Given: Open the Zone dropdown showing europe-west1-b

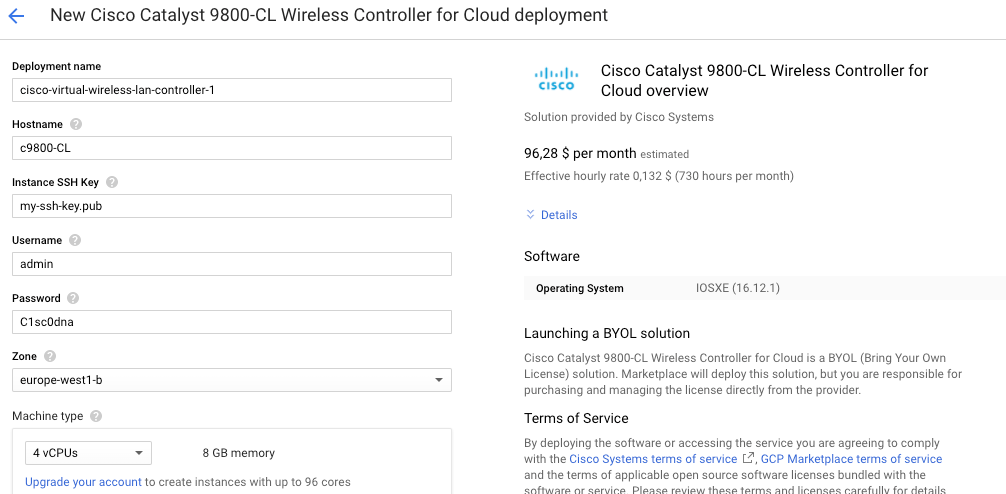Looking at the screenshot, I should (231, 380).
